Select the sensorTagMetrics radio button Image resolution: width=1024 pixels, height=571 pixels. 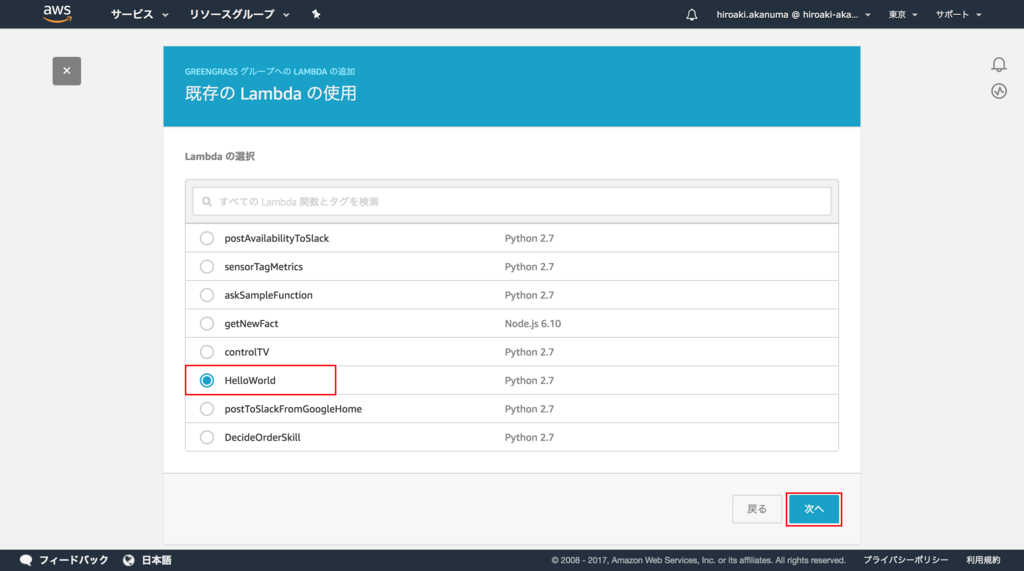pos(206,267)
